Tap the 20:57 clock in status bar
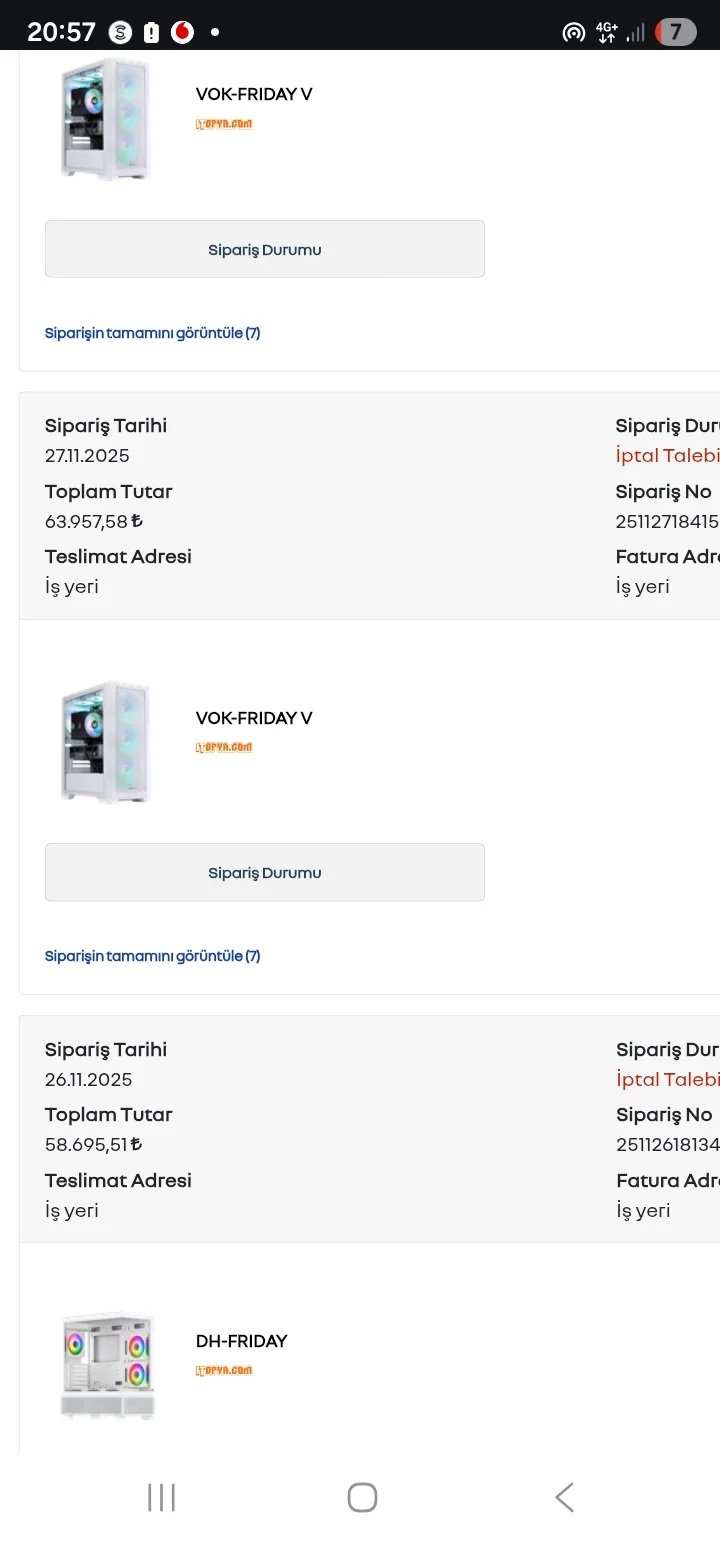Screen dimensions: 720x1544 coord(61,32)
